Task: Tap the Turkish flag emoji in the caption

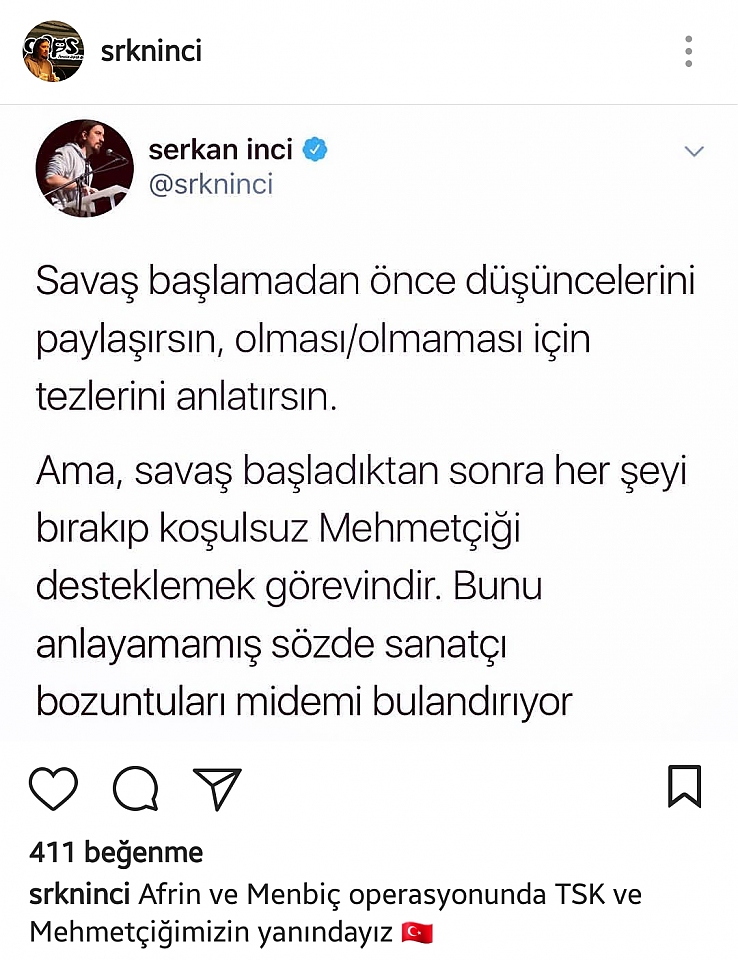Action: (x=418, y=934)
